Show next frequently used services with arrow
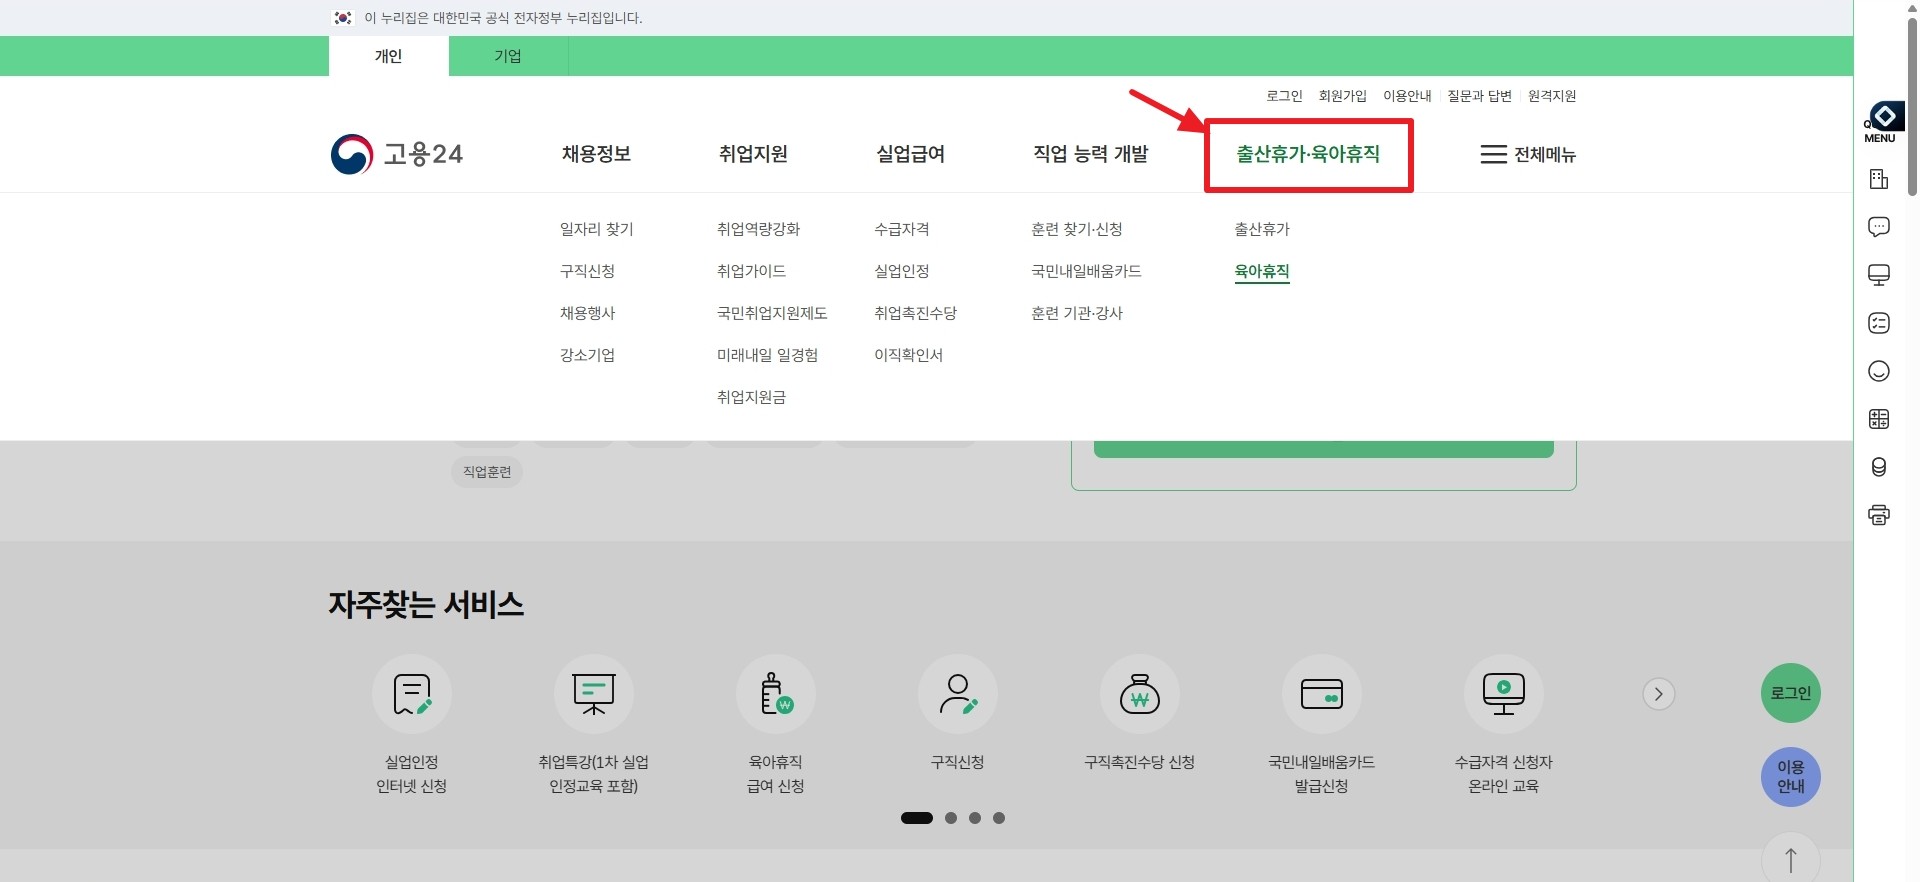 tap(1659, 694)
